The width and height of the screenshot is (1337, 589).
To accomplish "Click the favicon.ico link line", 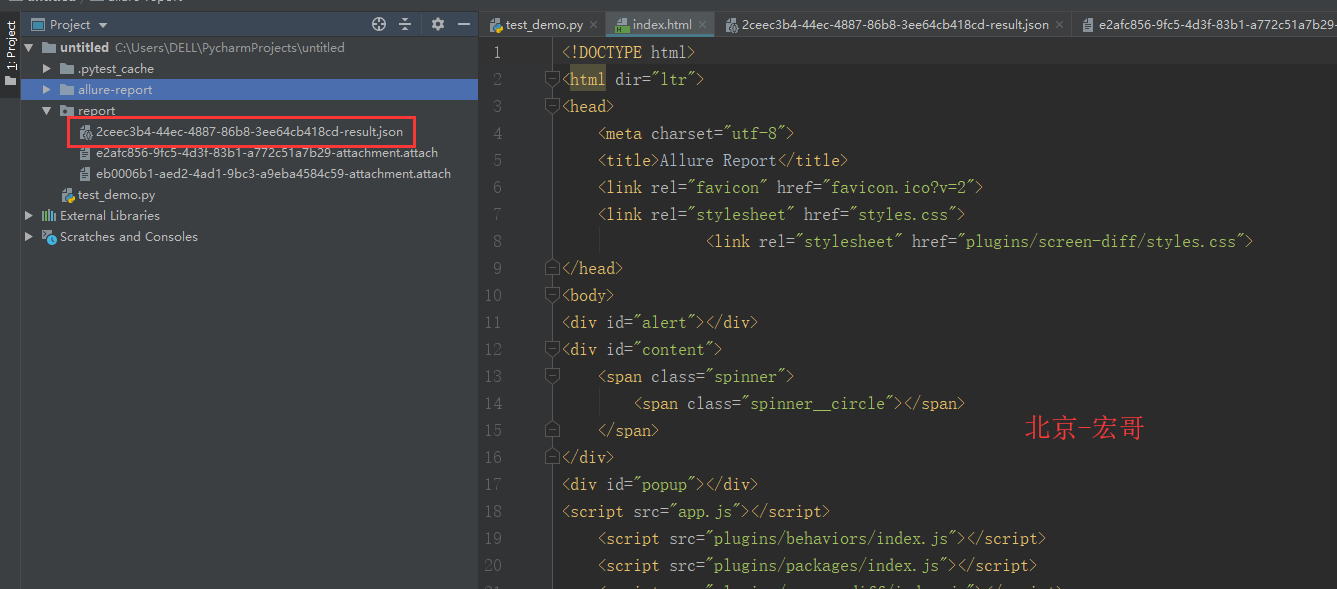I will point(791,187).
